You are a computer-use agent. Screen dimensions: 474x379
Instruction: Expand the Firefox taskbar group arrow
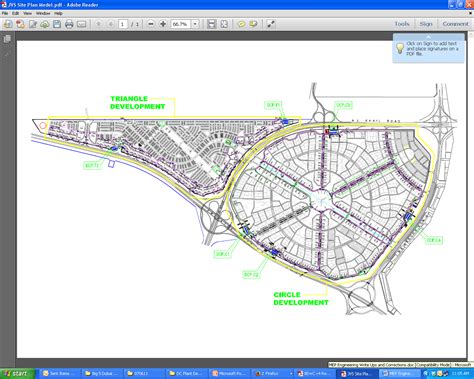[x=291, y=374]
